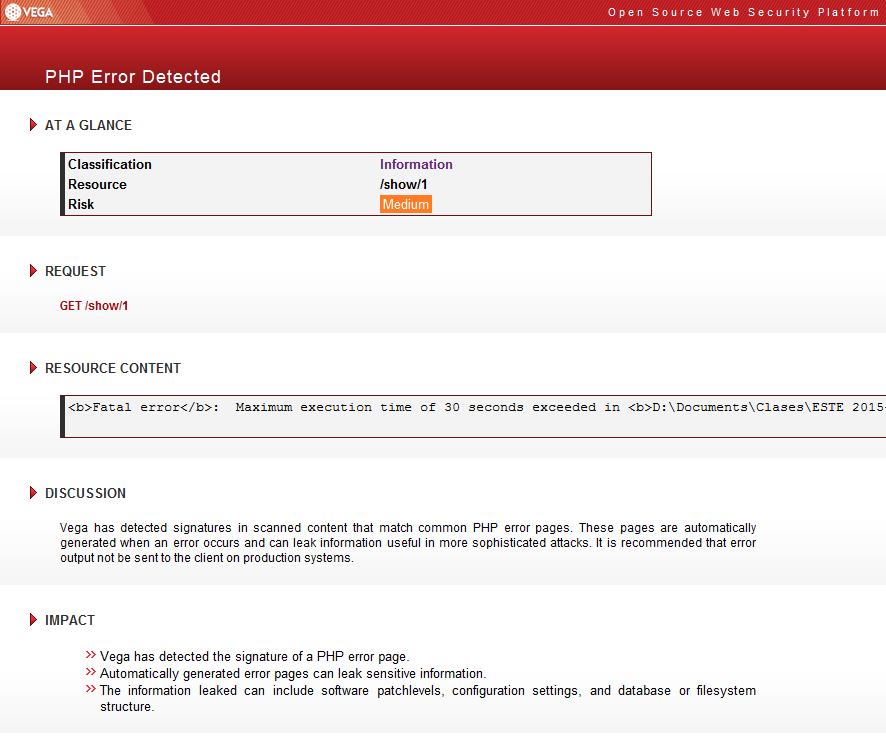Click the Classification row label

click(x=110, y=164)
